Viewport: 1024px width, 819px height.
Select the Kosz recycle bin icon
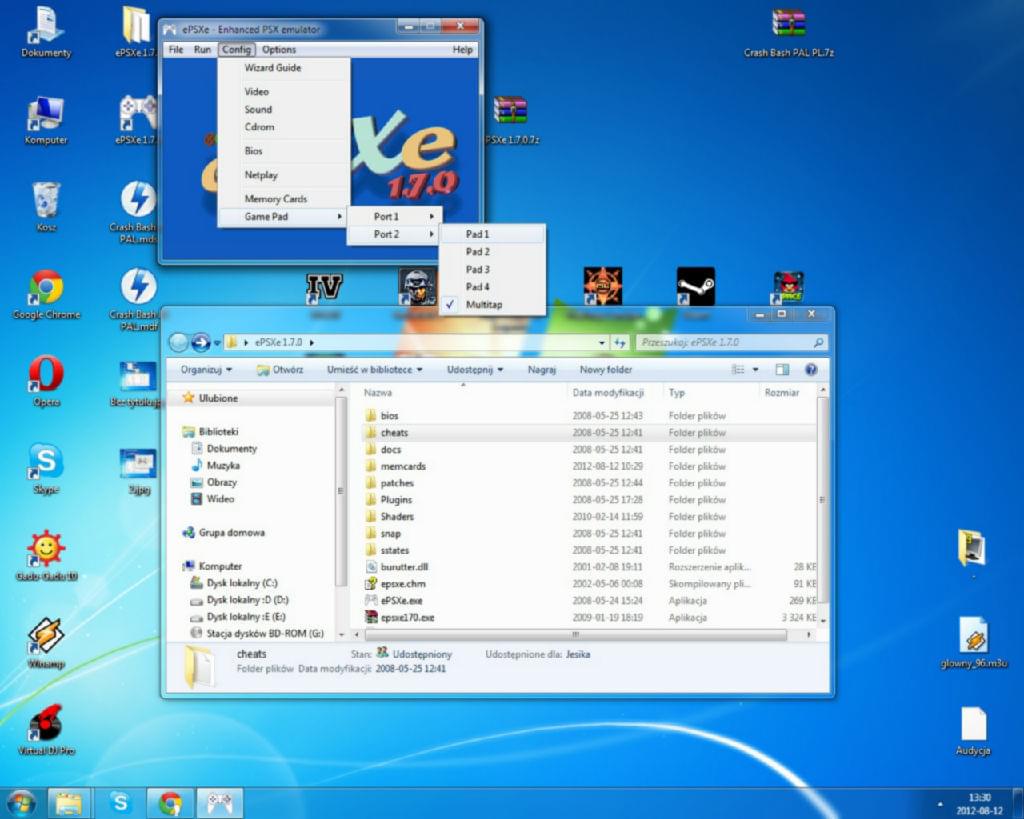(46, 207)
